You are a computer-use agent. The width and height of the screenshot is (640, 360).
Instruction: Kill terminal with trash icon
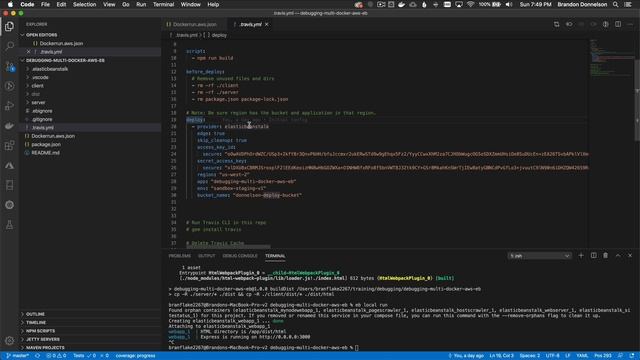[x=606, y=256]
